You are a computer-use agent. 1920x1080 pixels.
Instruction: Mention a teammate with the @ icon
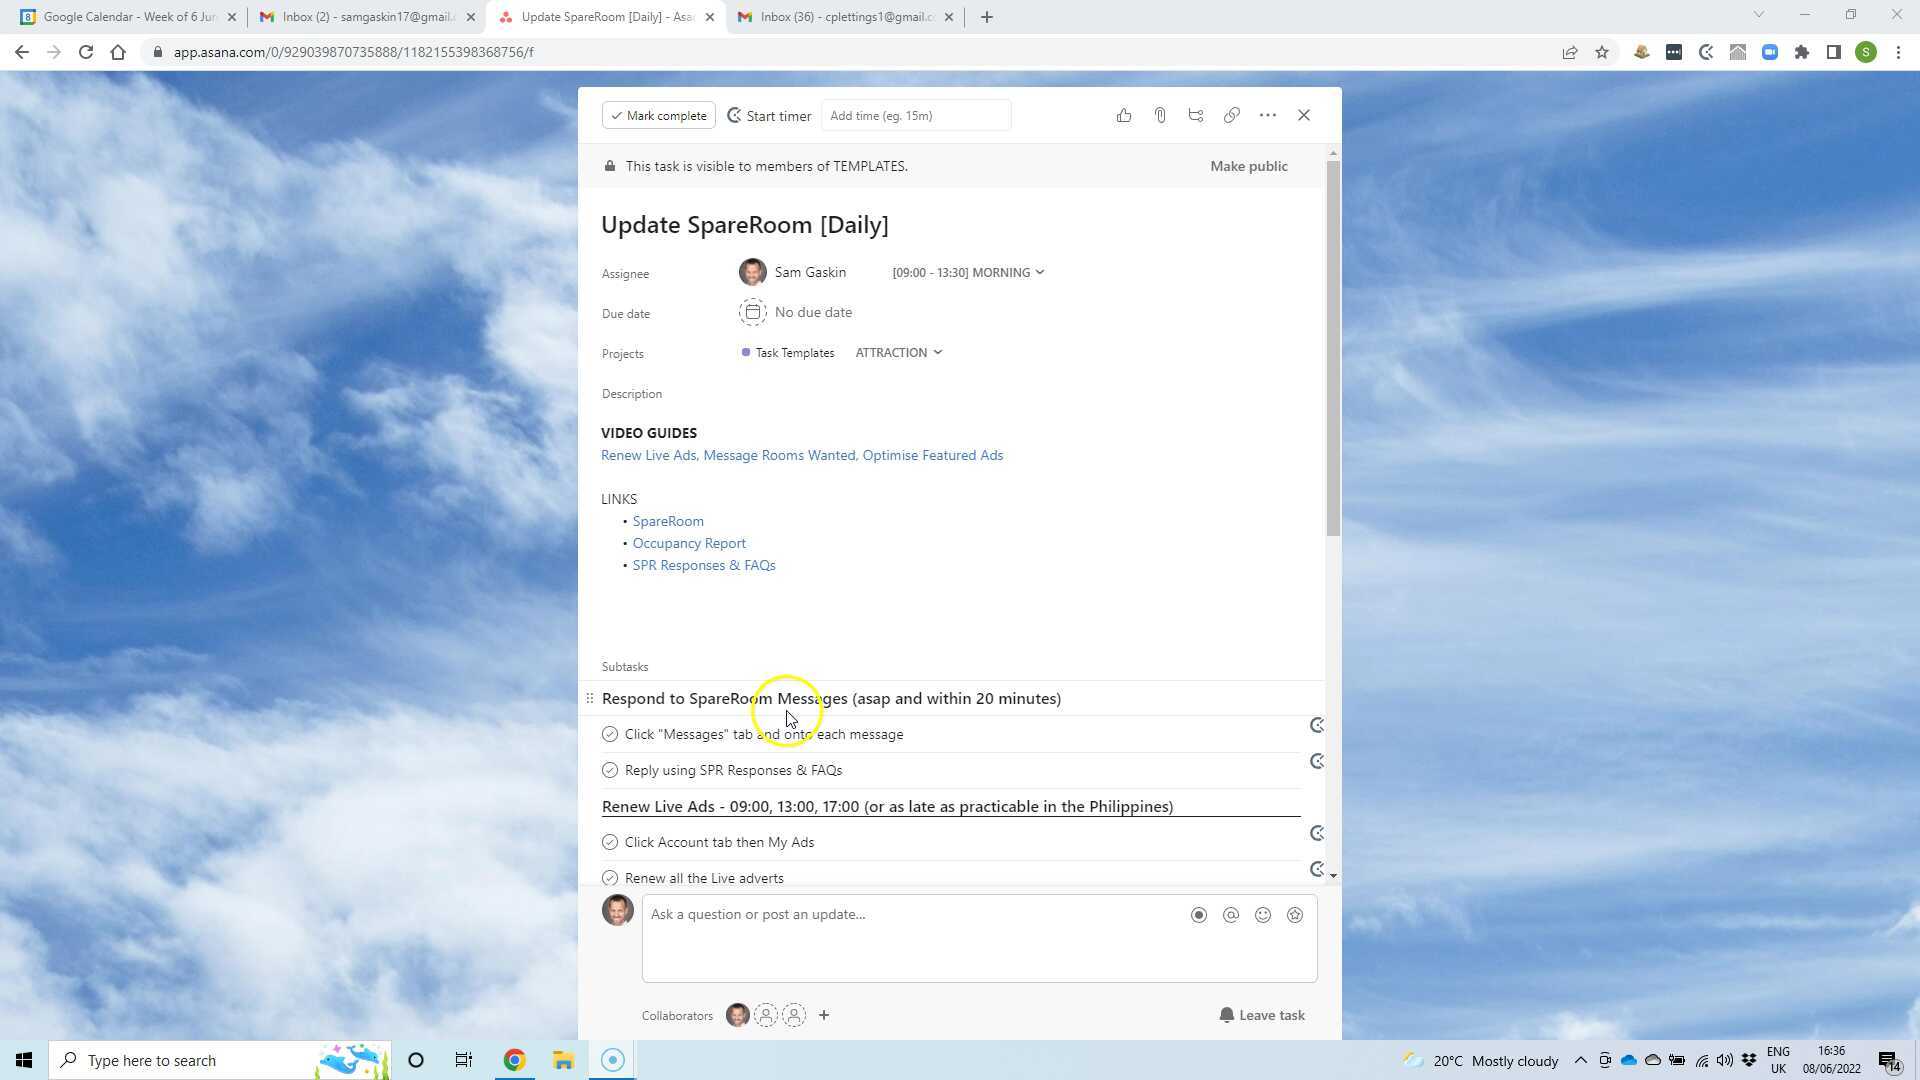[x=1231, y=915]
